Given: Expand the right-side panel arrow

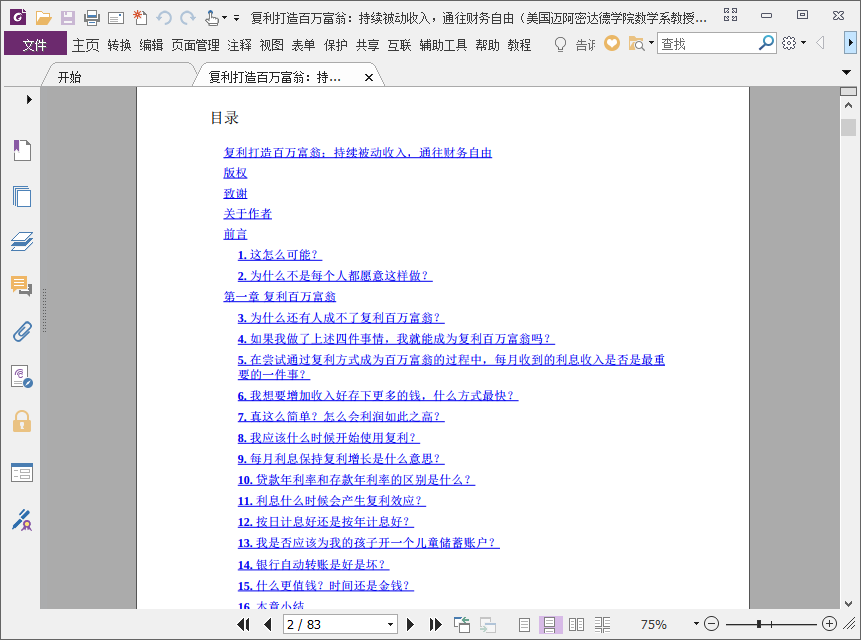Looking at the screenshot, I should pos(850,43).
